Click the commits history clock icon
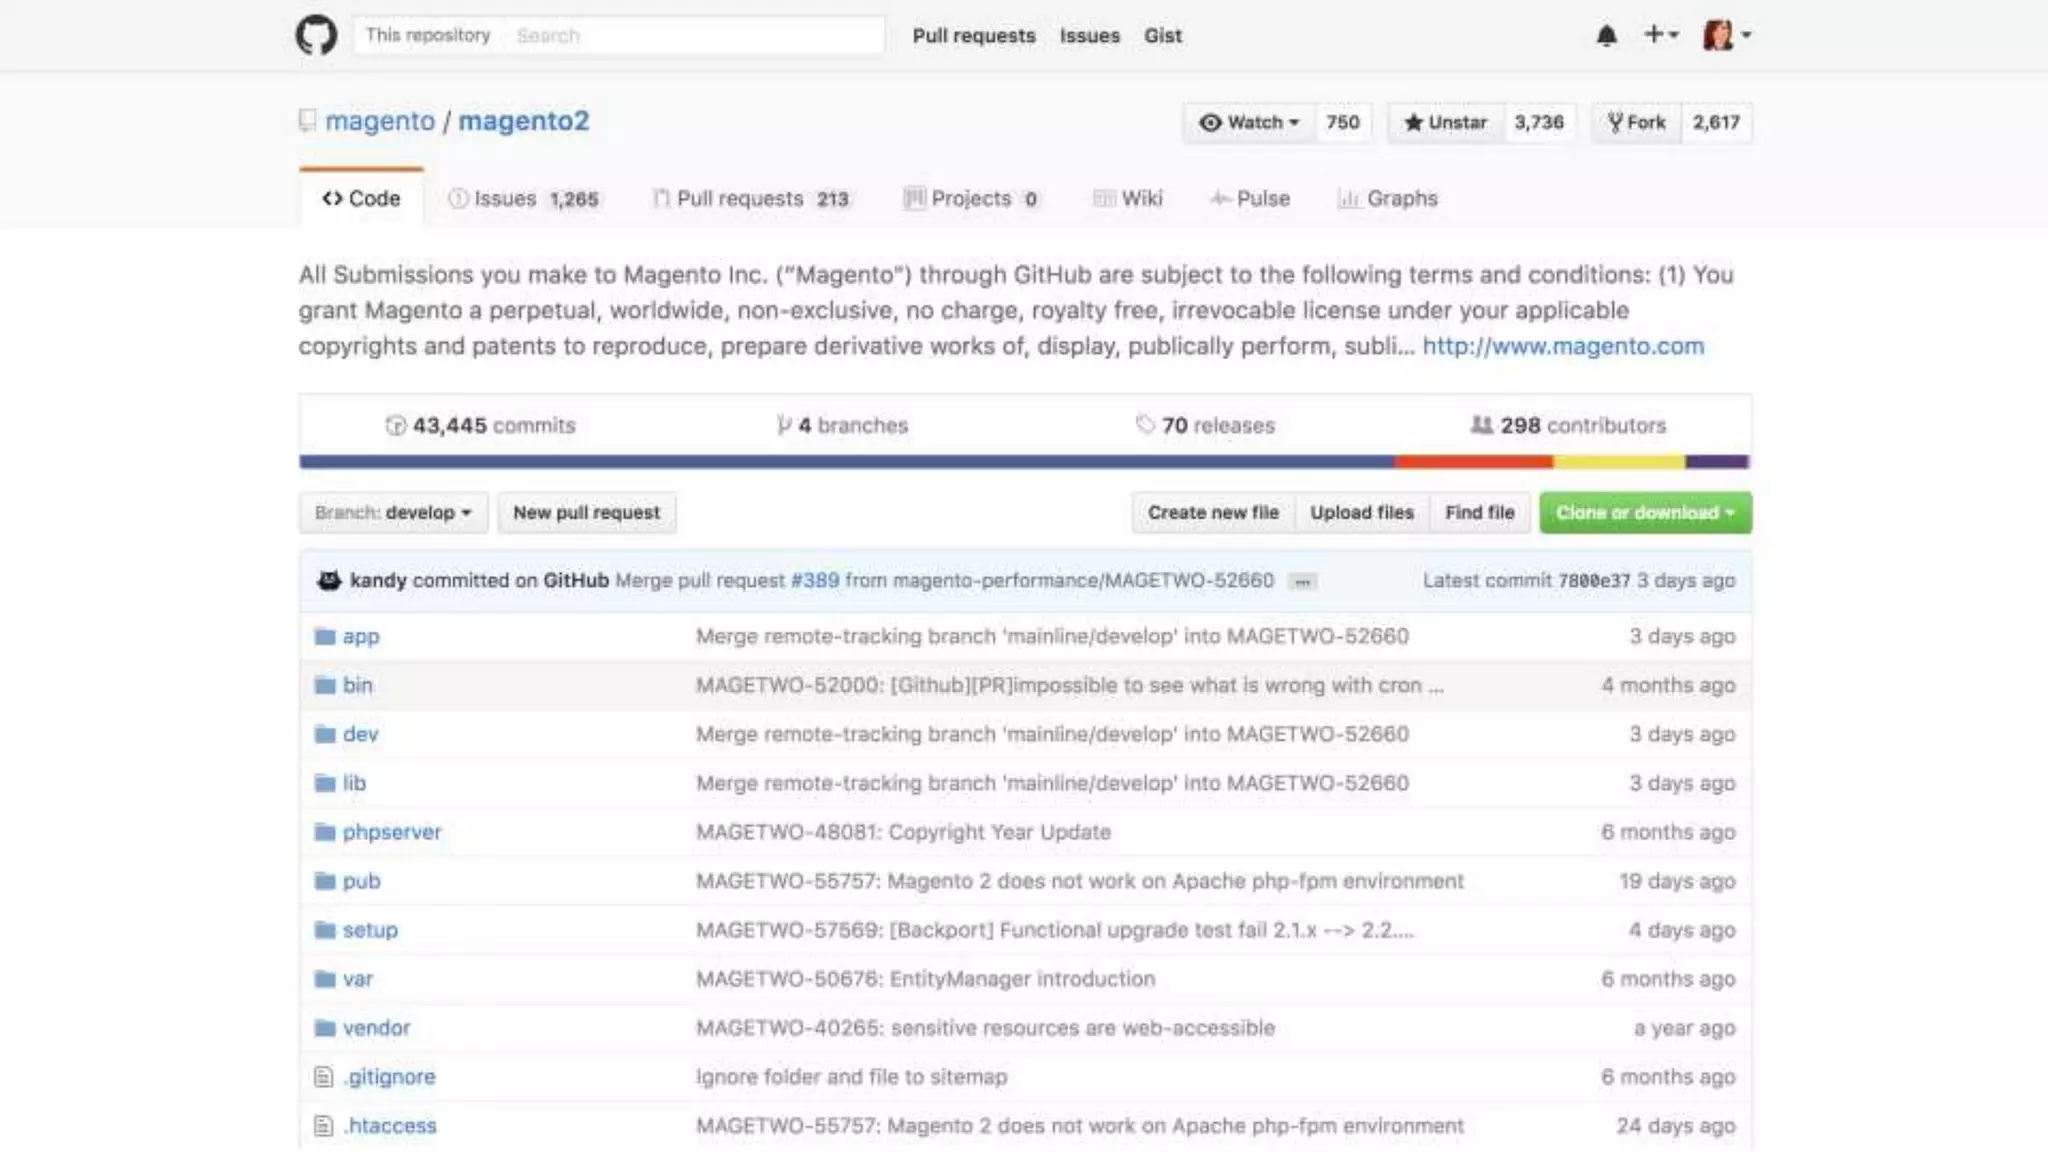This screenshot has height=1152, width=2048. 396,426
